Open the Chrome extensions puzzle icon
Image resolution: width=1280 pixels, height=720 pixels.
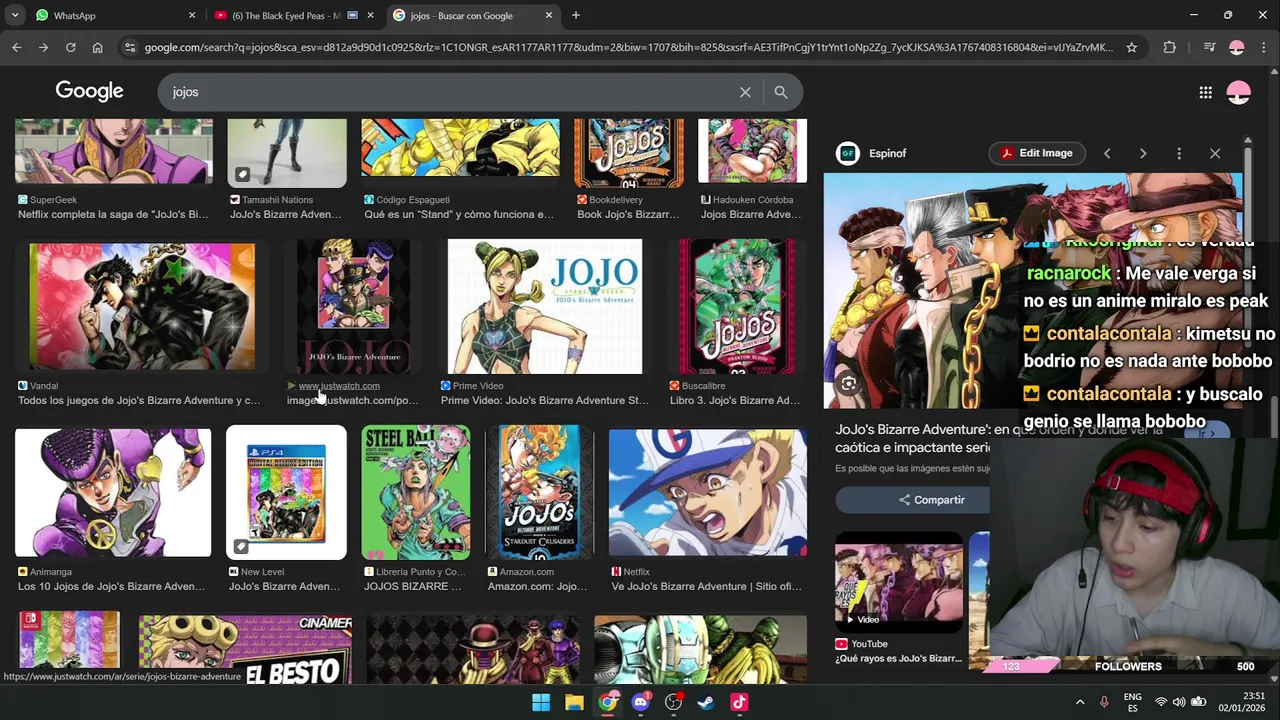[x=1169, y=47]
